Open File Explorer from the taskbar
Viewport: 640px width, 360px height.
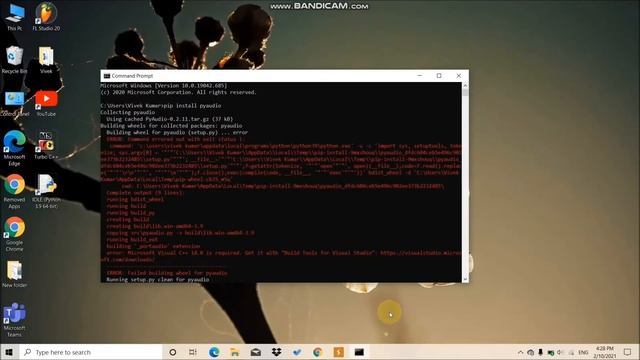[235, 352]
